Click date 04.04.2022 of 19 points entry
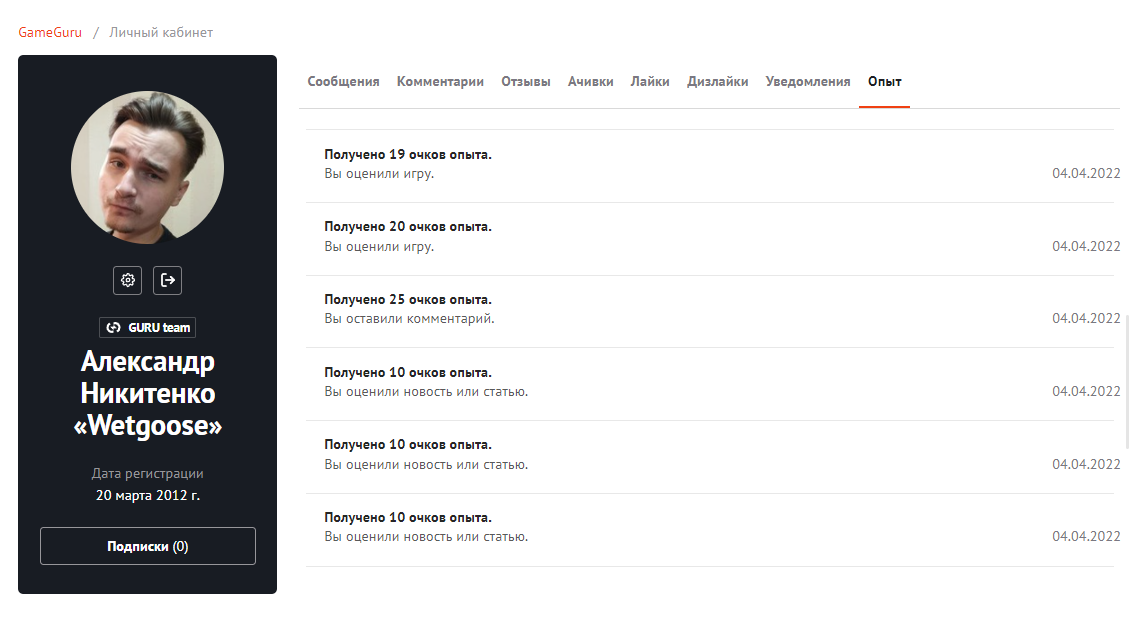 click(1086, 173)
